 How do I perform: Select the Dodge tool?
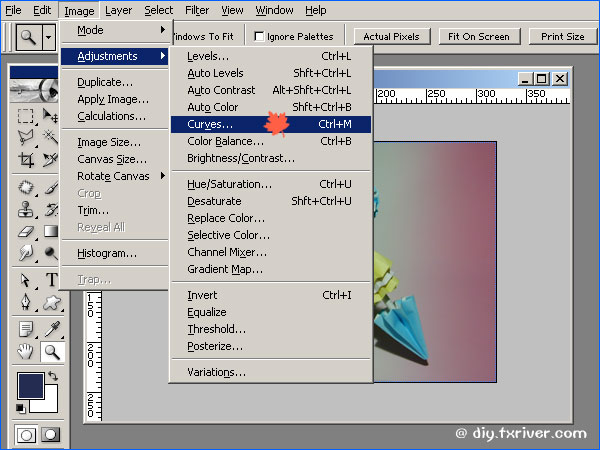50,253
